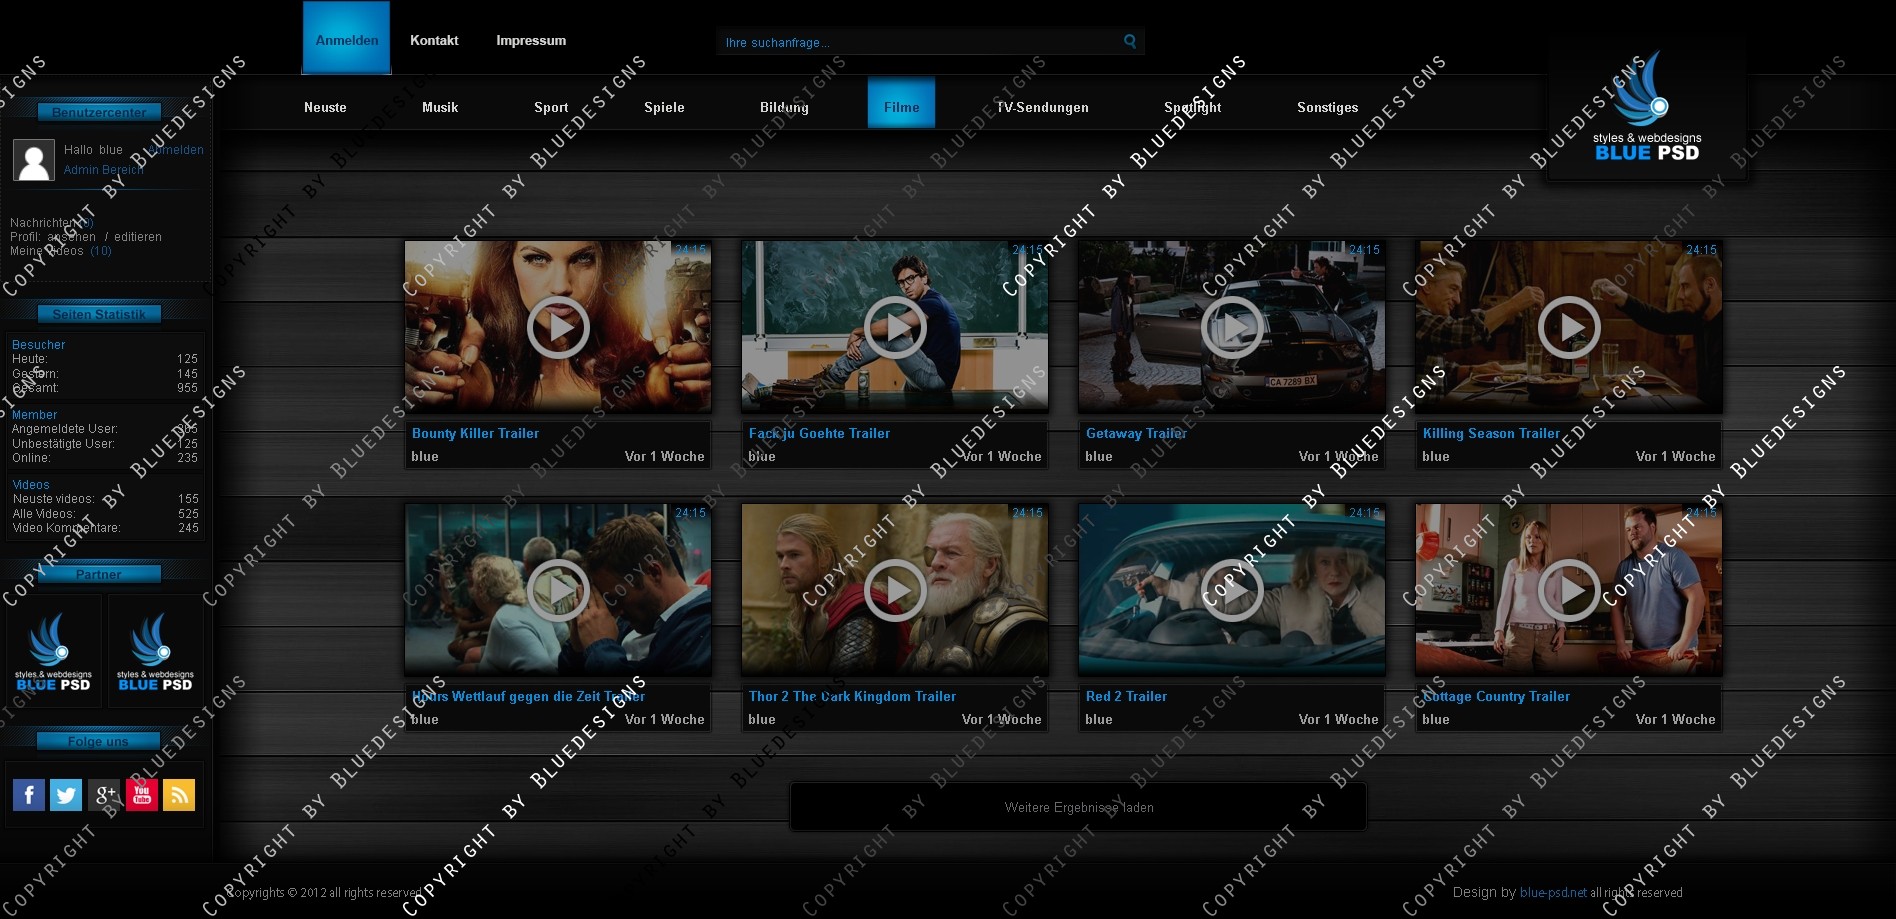Play the Red 2 Trailer video
Screen dimensions: 1896x919
1232,590
